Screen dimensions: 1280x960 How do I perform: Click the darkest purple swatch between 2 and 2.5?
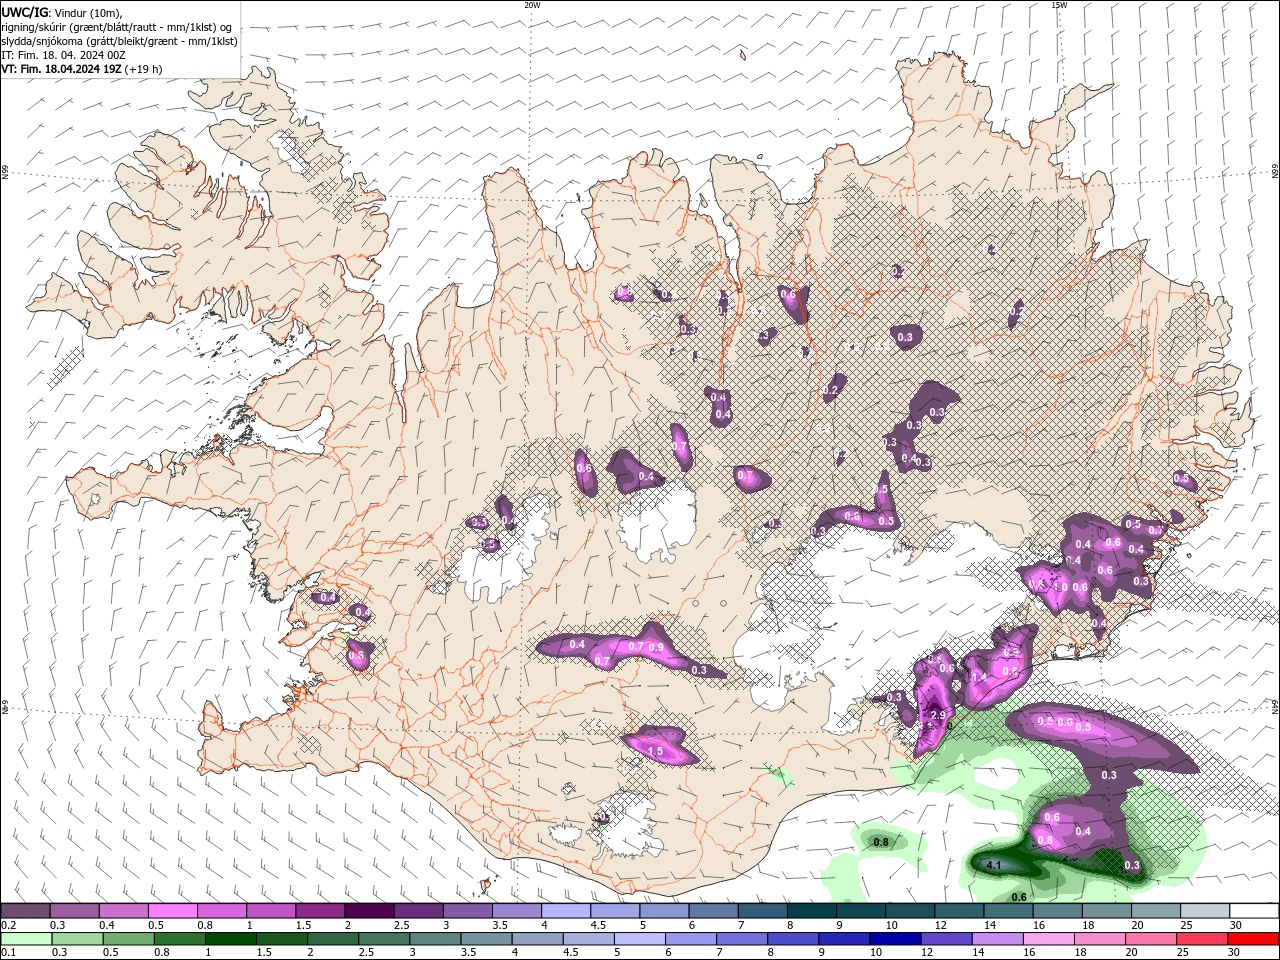coord(369,911)
